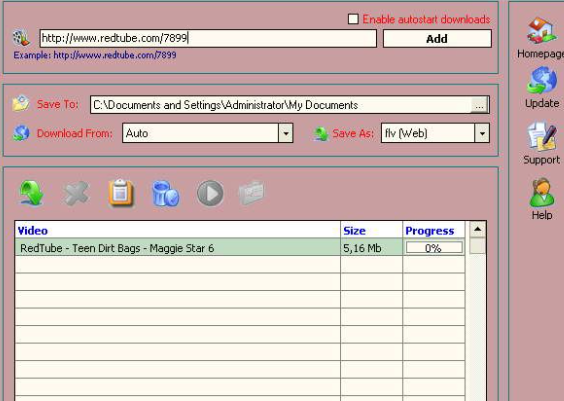Click the Download From label
Viewport: 564px width, 401px height.
point(74,133)
